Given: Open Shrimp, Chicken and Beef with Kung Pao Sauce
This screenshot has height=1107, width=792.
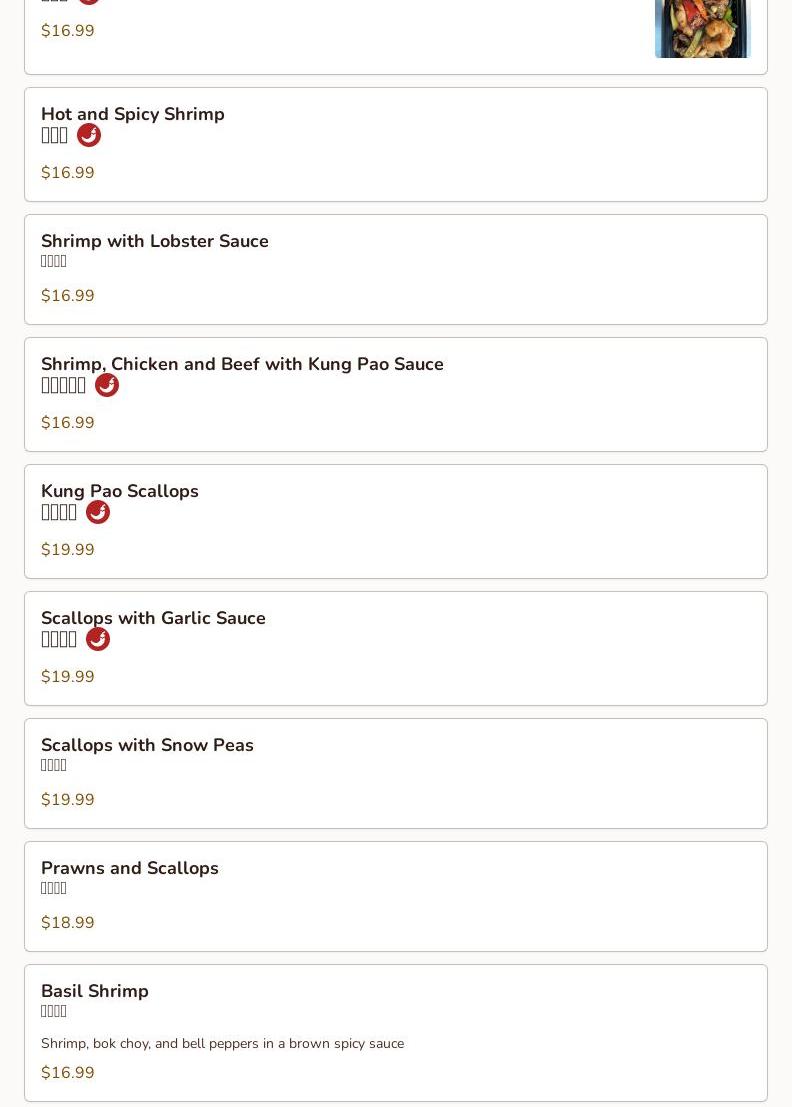Looking at the screenshot, I should pyautogui.click(x=242, y=364).
